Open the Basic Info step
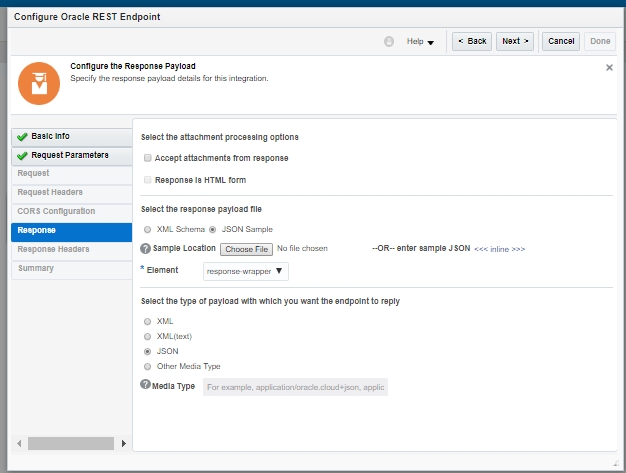Viewport: 626px width, 473px height. [x=71, y=137]
